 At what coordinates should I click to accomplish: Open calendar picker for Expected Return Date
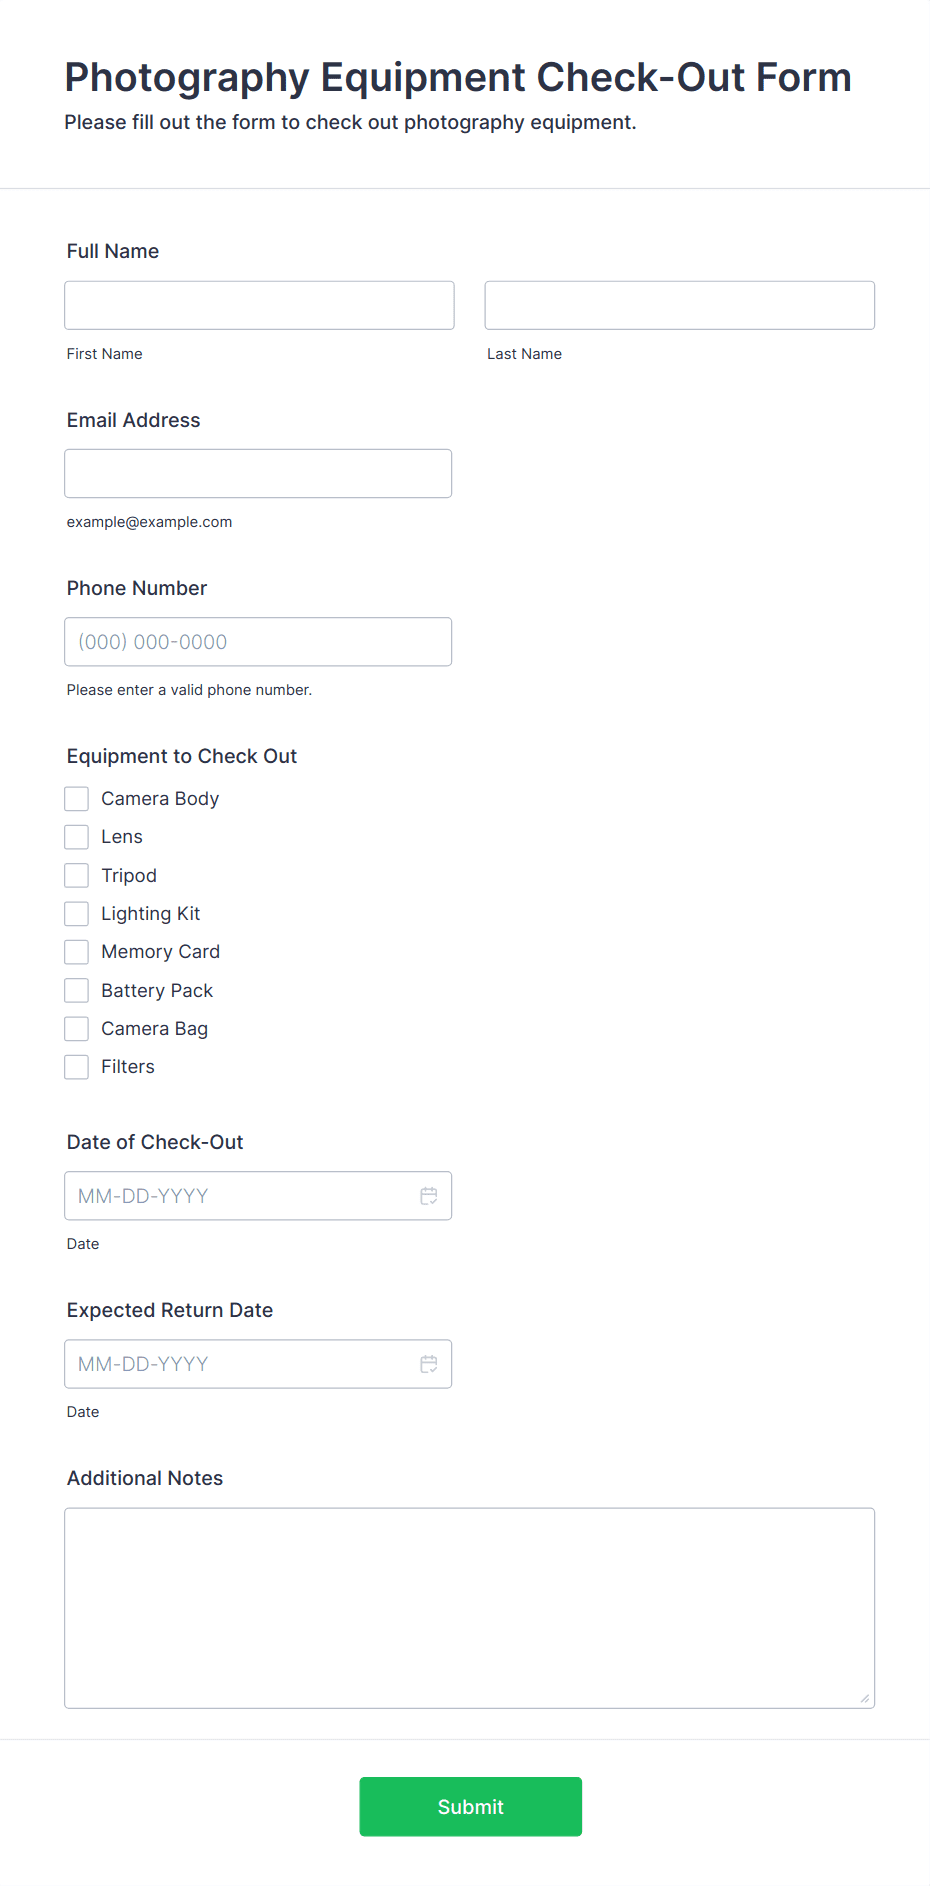429,1364
